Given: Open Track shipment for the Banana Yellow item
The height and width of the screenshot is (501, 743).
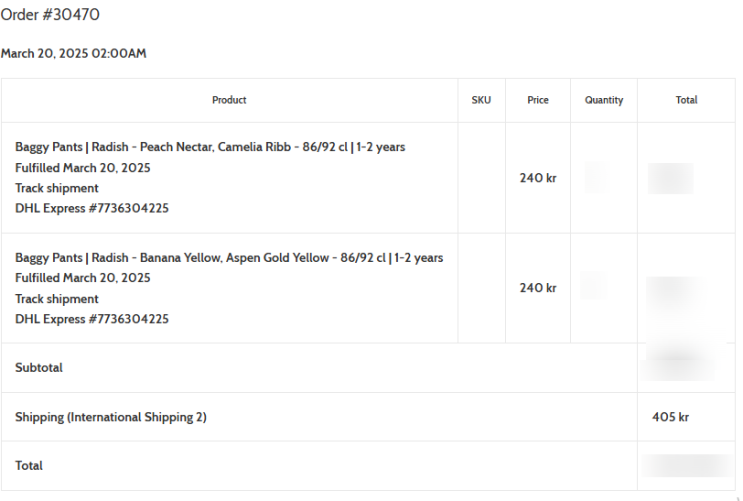Looking at the screenshot, I should (57, 299).
